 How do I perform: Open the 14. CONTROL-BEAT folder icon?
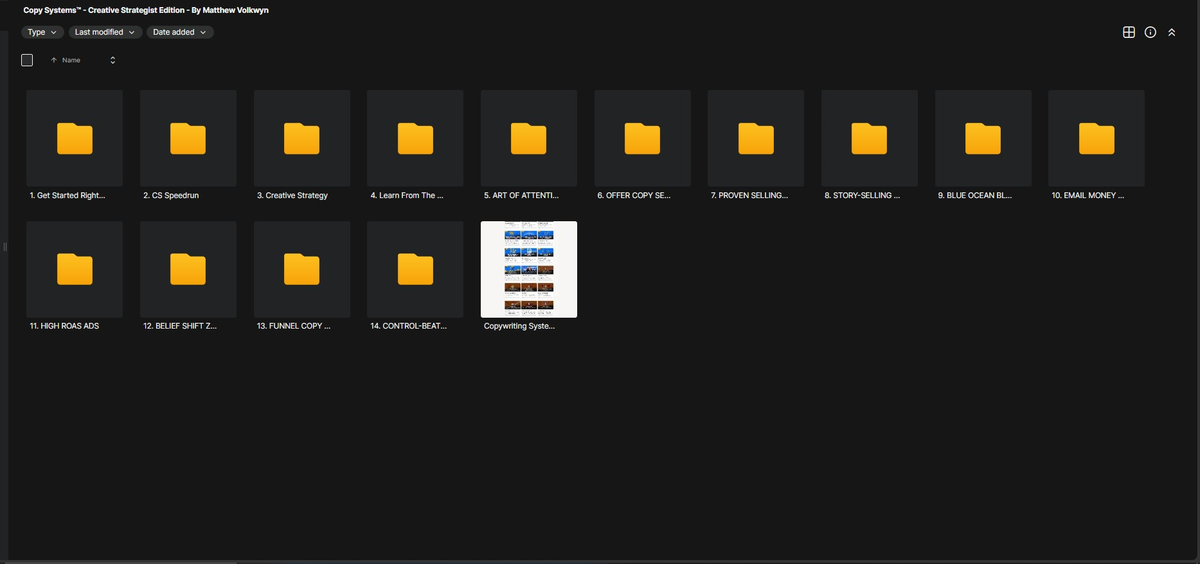pyautogui.click(x=416, y=269)
